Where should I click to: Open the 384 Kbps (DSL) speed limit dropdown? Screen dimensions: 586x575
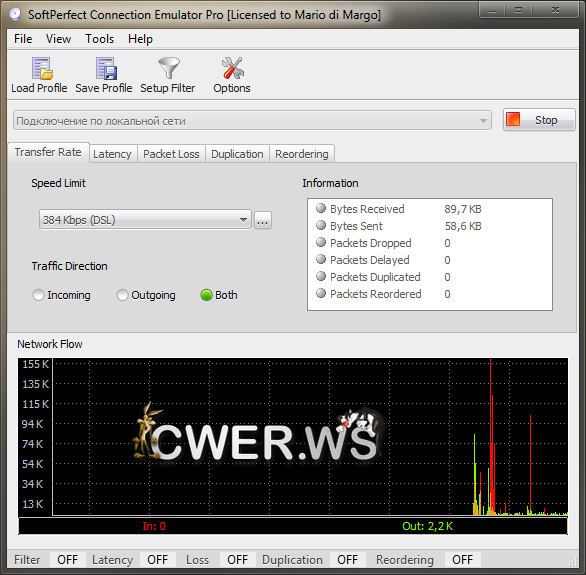145,220
